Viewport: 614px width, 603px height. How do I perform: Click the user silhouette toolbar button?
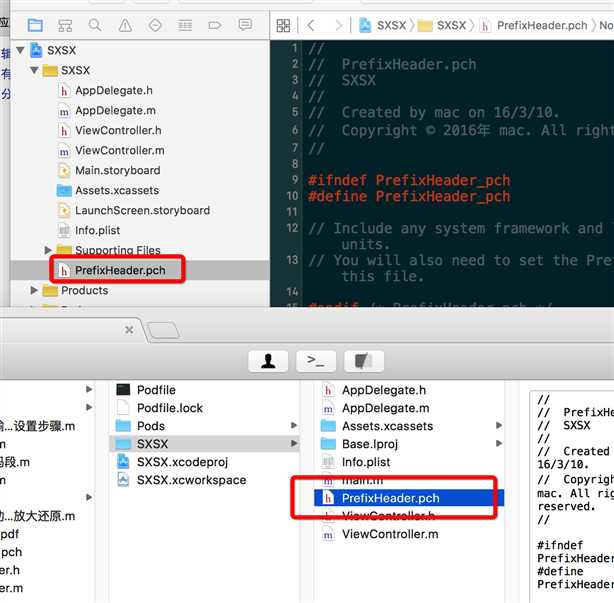pyautogui.click(x=268, y=361)
